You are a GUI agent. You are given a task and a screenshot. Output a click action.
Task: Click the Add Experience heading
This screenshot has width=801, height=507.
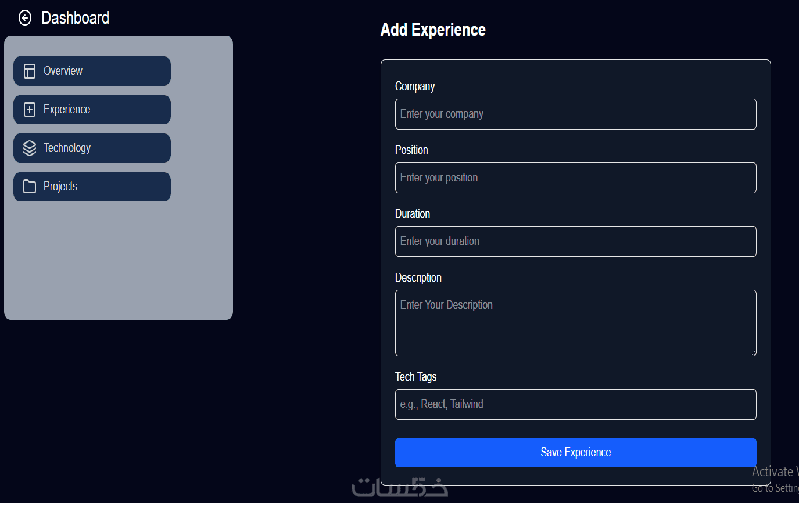tap(433, 30)
